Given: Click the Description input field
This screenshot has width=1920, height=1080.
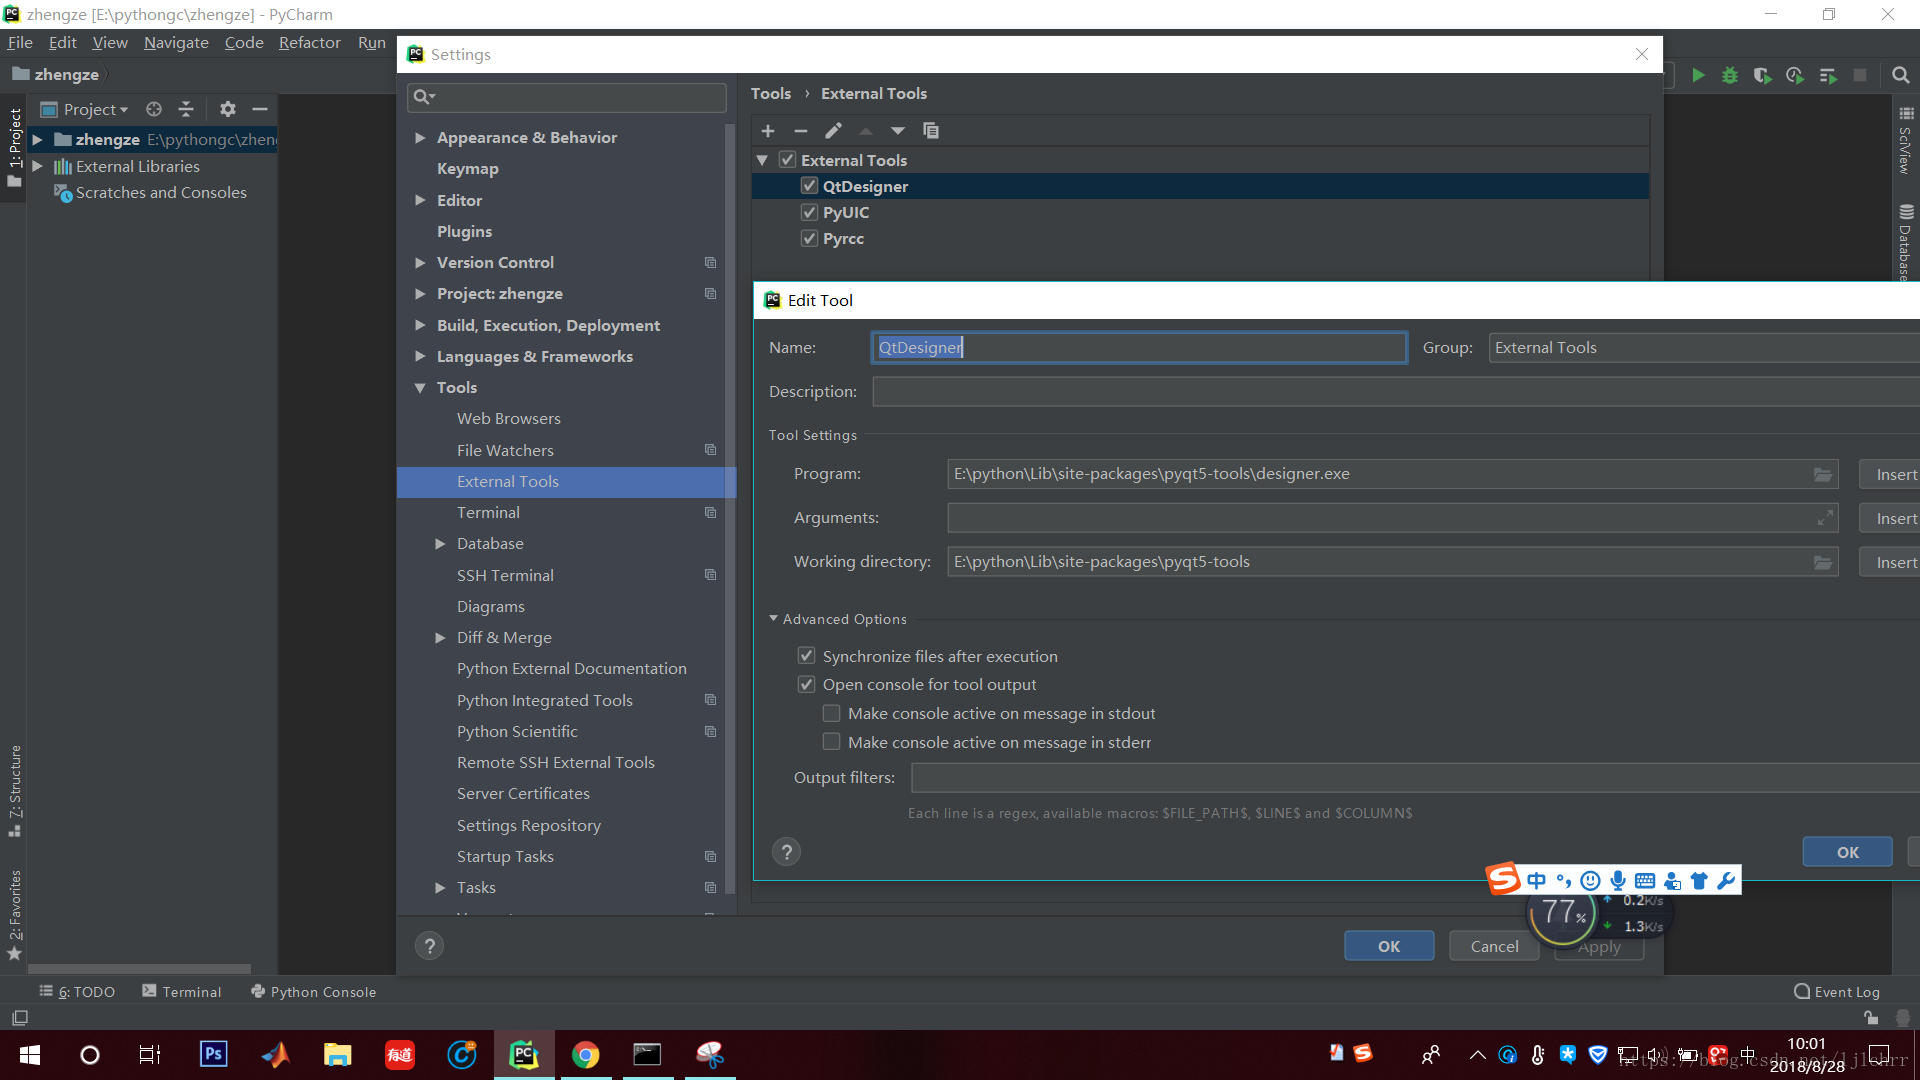Looking at the screenshot, I should [1390, 392].
